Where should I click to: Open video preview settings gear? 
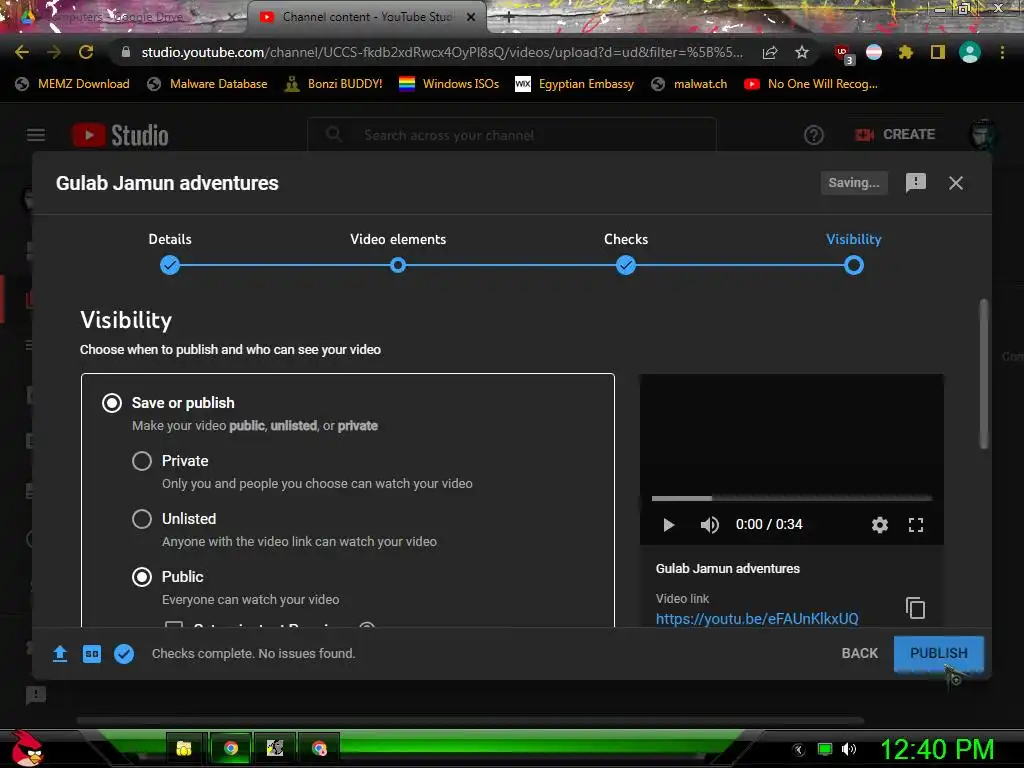(880, 525)
